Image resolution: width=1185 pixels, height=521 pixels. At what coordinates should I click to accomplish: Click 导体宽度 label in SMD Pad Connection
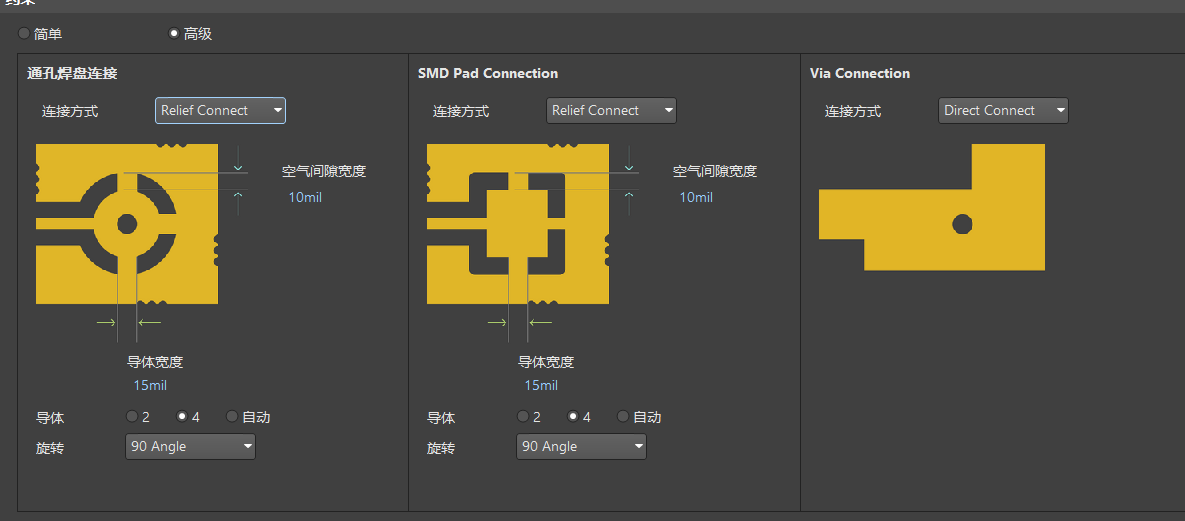point(546,362)
